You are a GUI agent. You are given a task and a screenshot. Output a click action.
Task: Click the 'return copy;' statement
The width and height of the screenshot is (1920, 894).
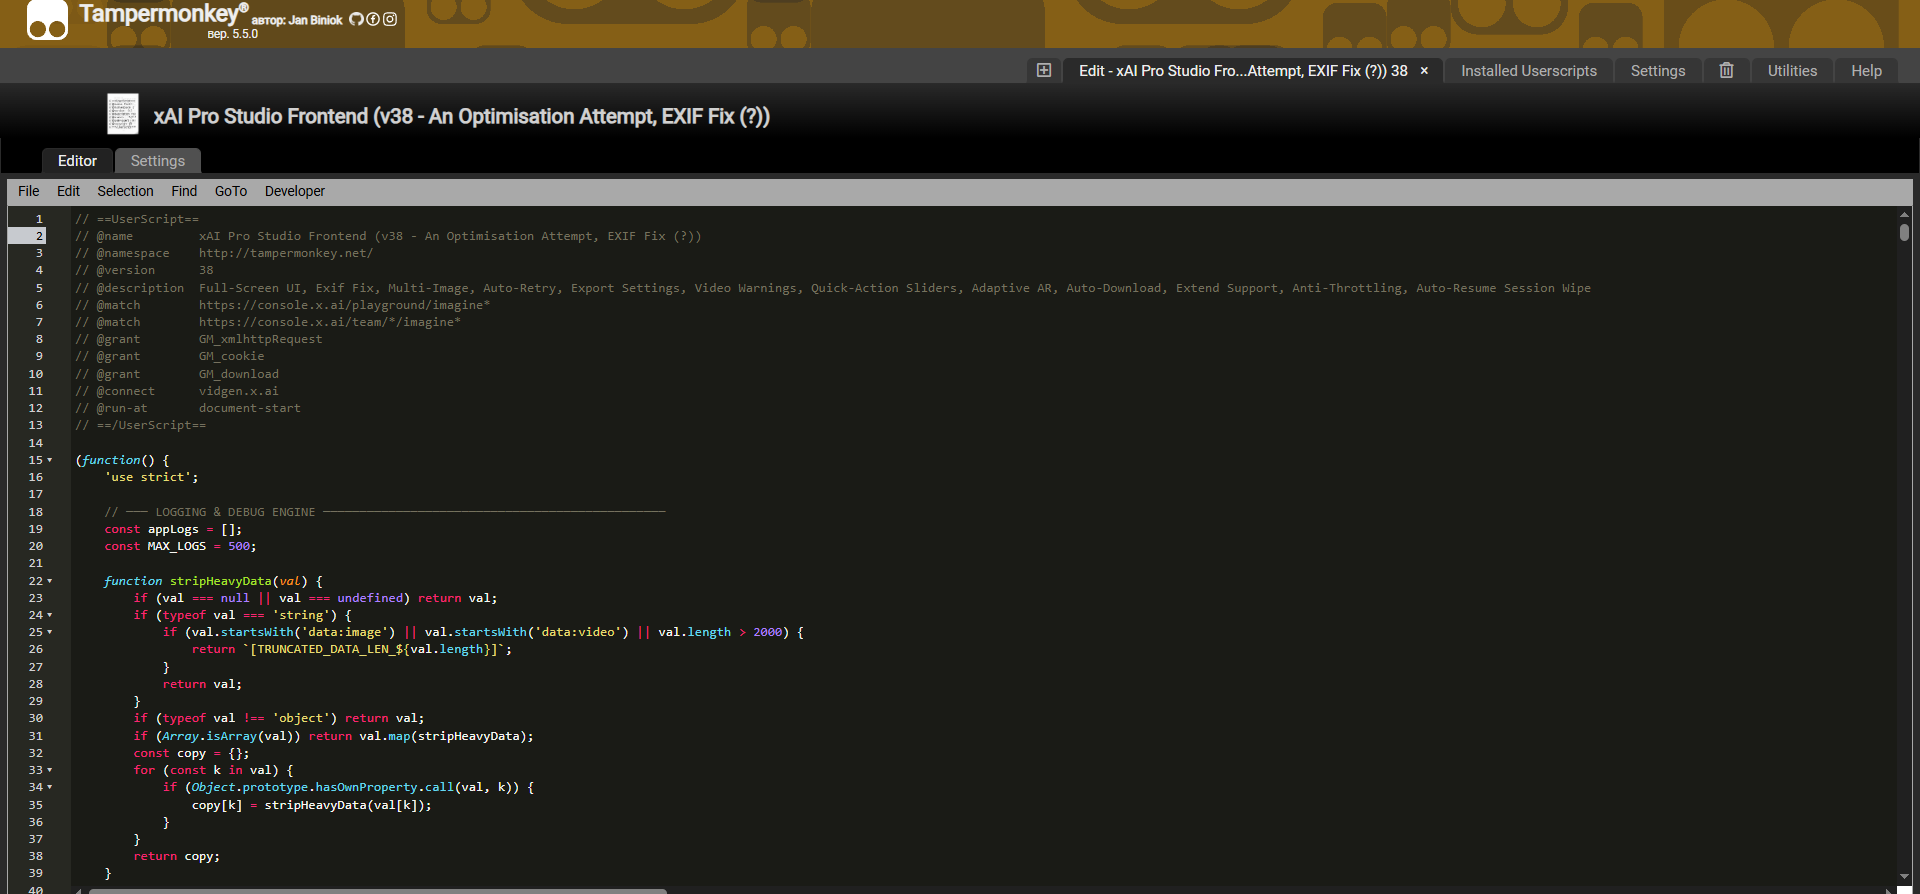point(177,856)
